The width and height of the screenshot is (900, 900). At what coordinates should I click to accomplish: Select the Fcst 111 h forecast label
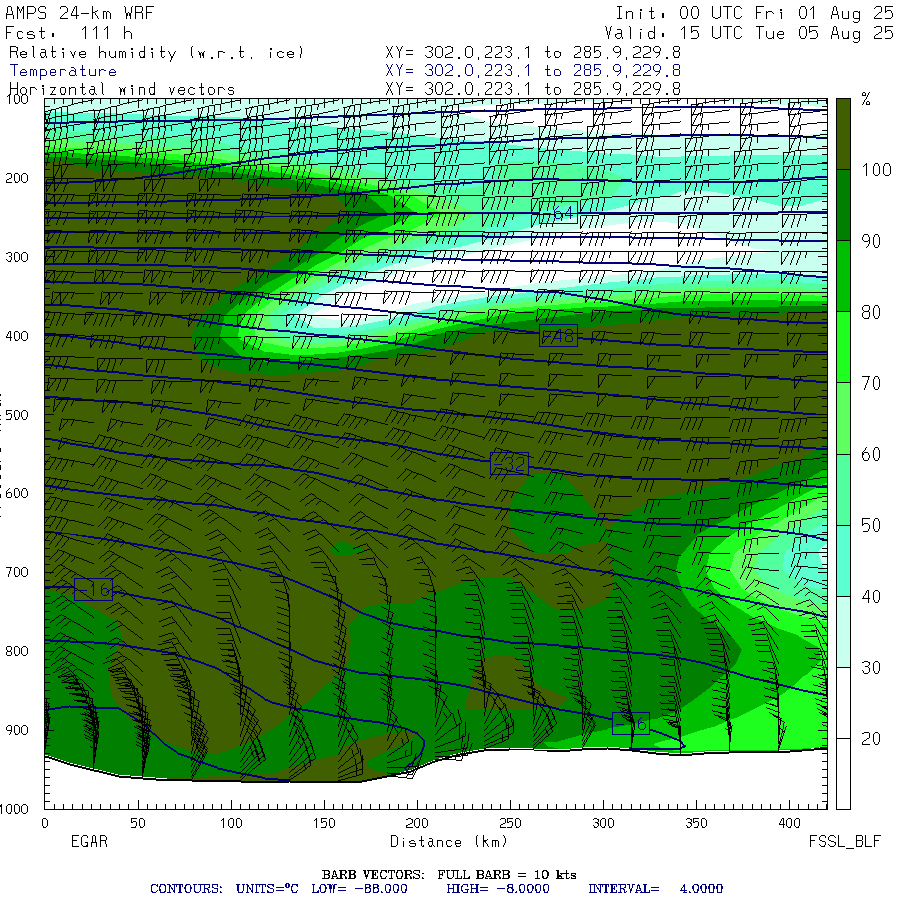68,33
